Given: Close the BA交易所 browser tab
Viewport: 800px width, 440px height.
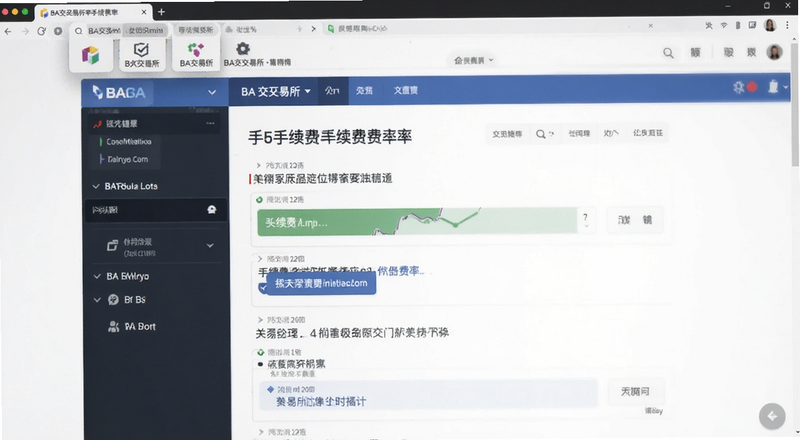Looking at the screenshot, I should 144,12.
